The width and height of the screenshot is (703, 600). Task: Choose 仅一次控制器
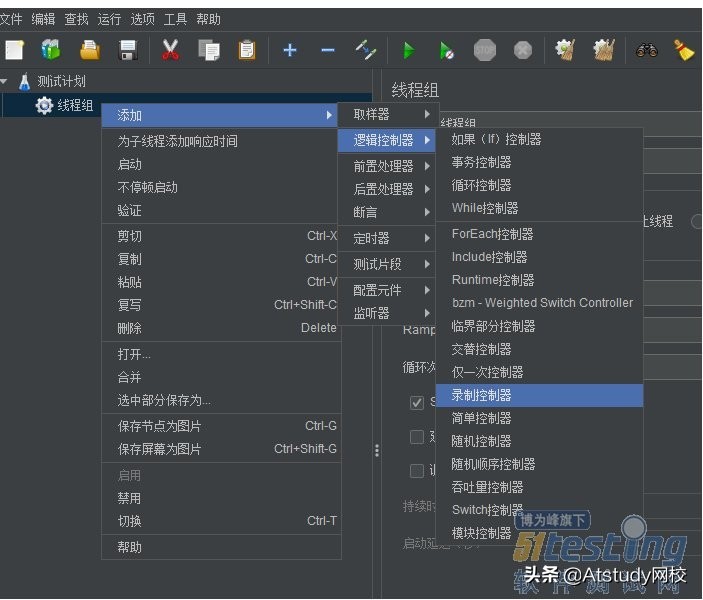point(539,372)
